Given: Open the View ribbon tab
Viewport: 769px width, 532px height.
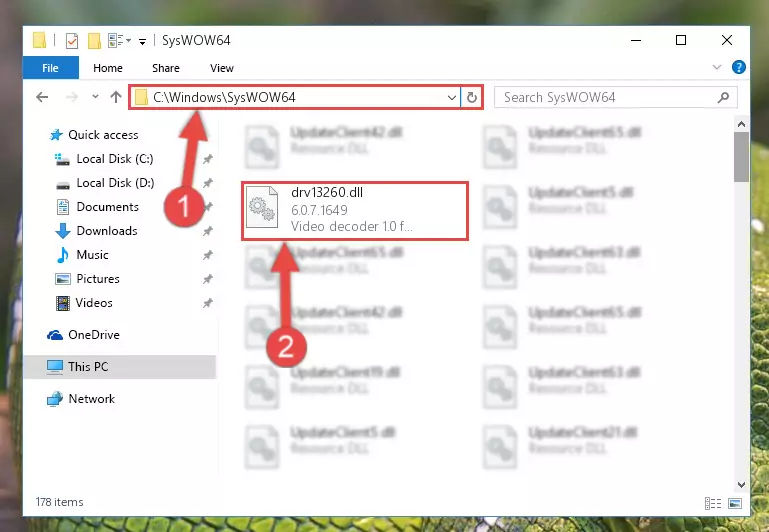Looking at the screenshot, I should pos(222,68).
